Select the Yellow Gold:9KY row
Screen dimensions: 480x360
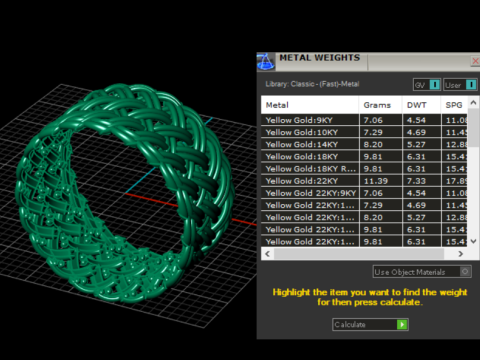coord(364,120)
